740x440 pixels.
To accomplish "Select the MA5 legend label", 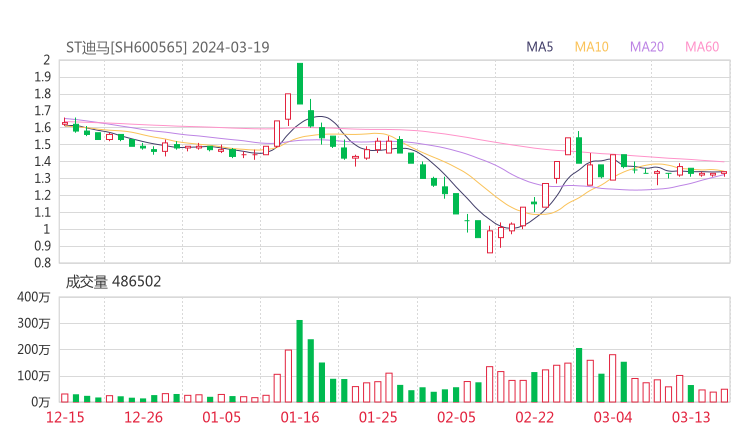I will (x=539, y=47).
